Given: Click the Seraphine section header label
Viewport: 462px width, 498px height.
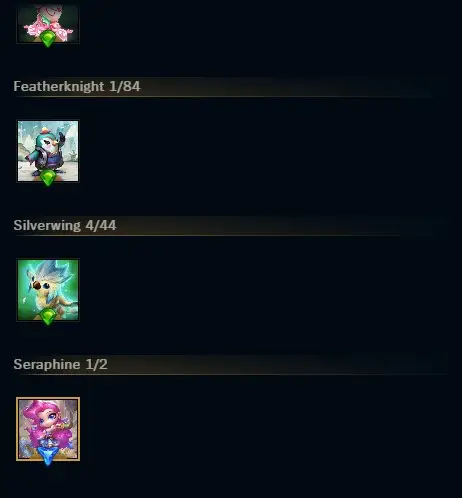Looking at the screenshot, I should [x=47, y=364].
